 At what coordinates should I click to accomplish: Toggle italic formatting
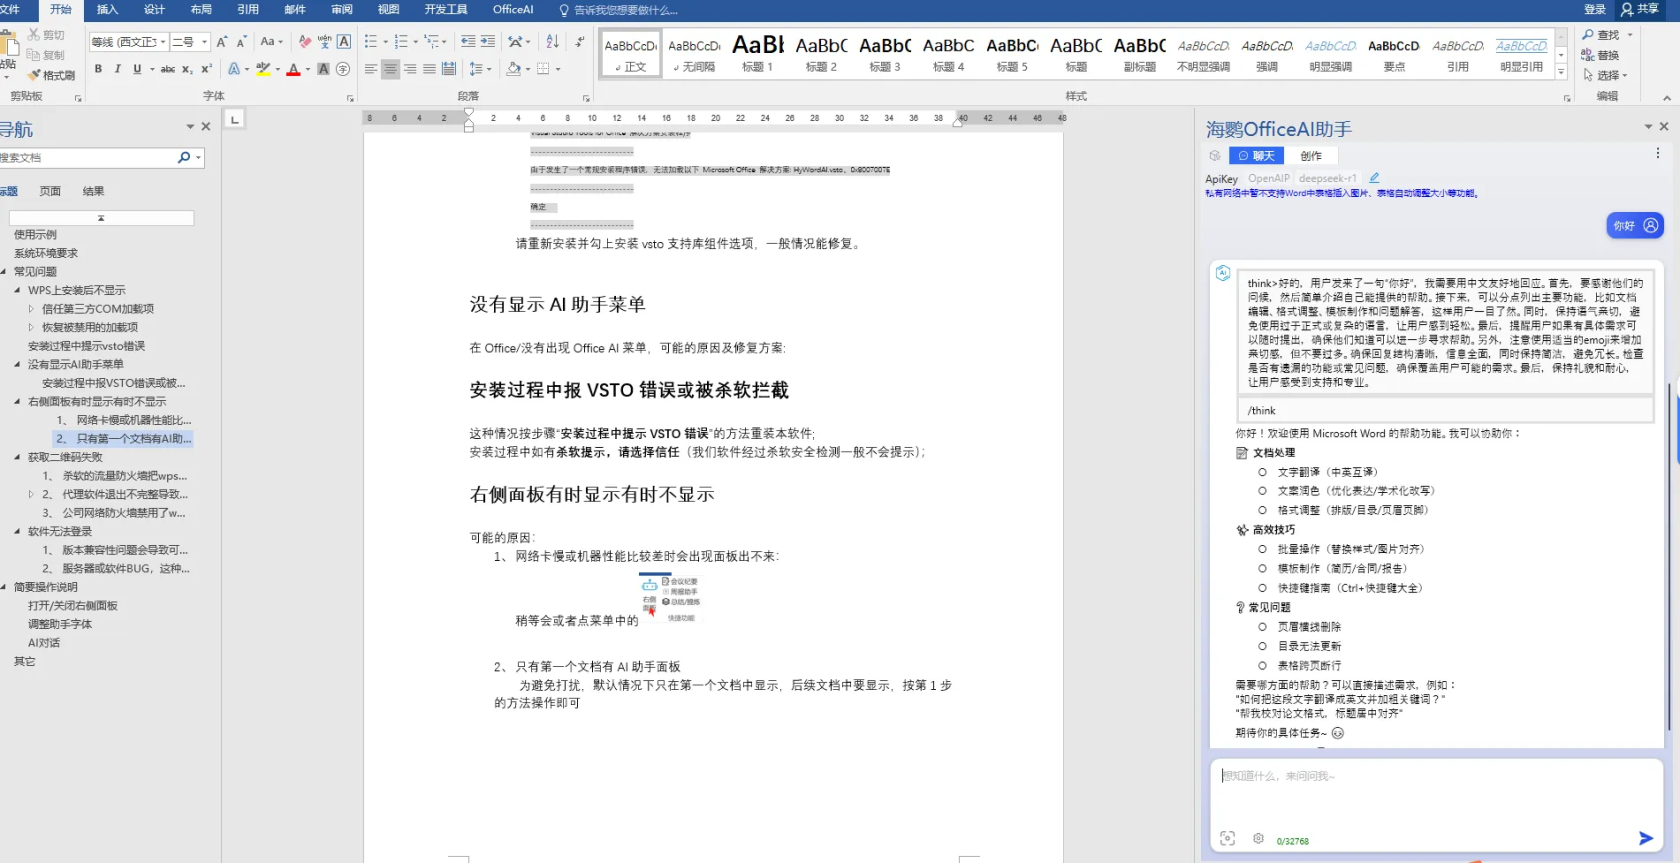coord(118,69)
